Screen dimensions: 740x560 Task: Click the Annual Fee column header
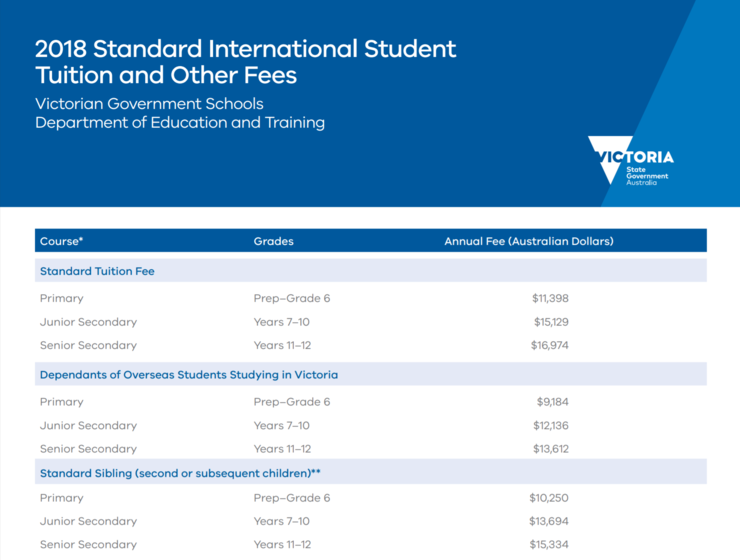point(528,241)
